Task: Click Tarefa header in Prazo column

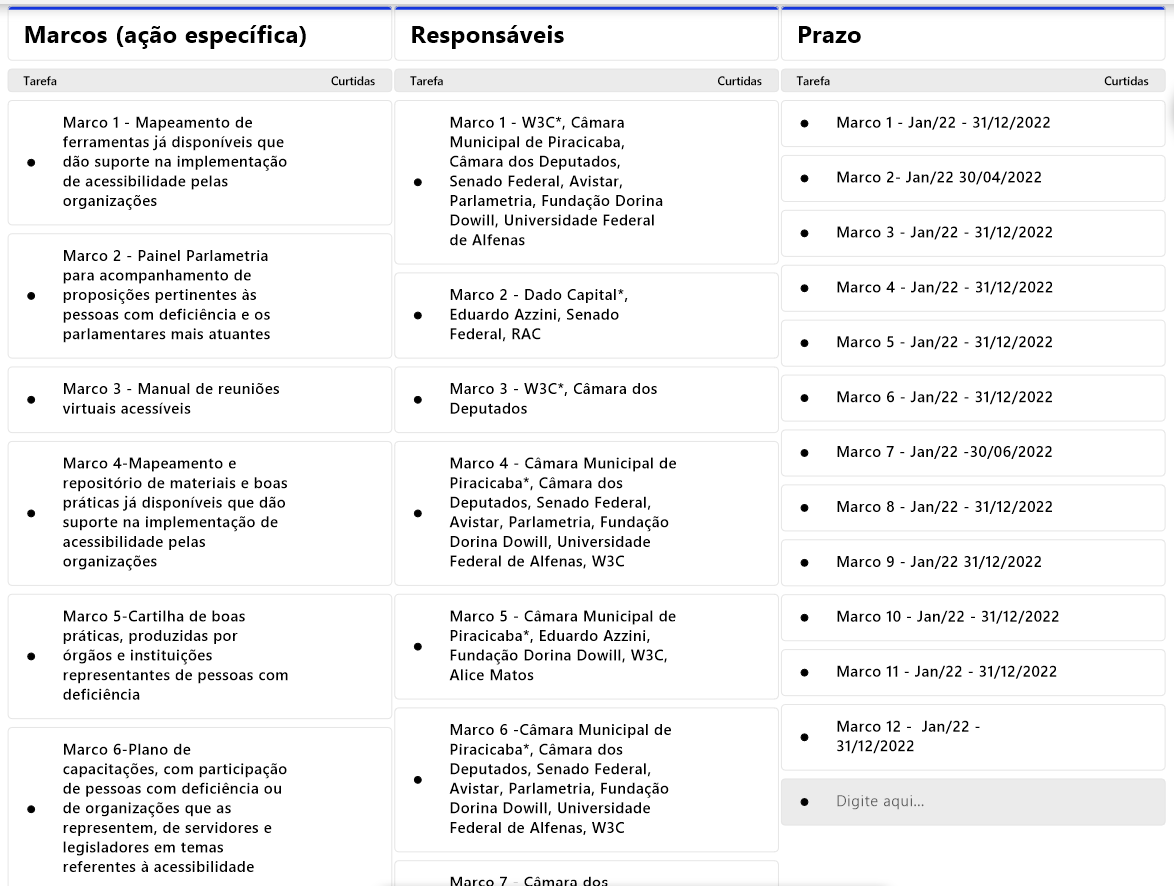Action: pos(813,81)
